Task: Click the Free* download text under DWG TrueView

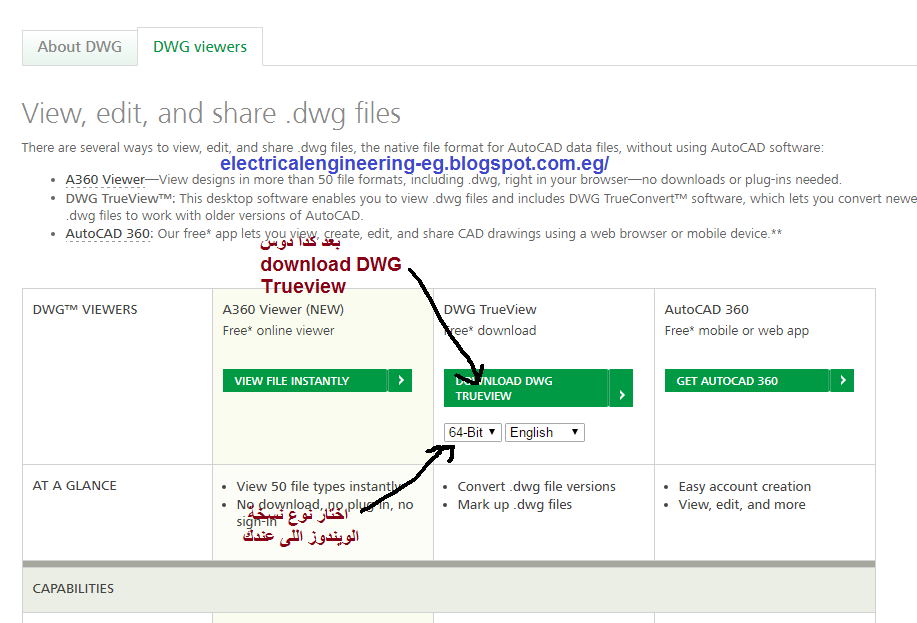Action: [x=490, y=330]
